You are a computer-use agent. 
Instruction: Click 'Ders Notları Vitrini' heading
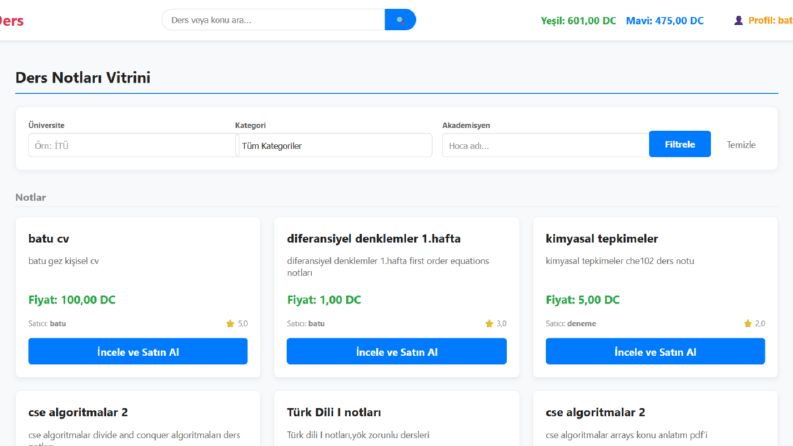[x=83, y=77]
